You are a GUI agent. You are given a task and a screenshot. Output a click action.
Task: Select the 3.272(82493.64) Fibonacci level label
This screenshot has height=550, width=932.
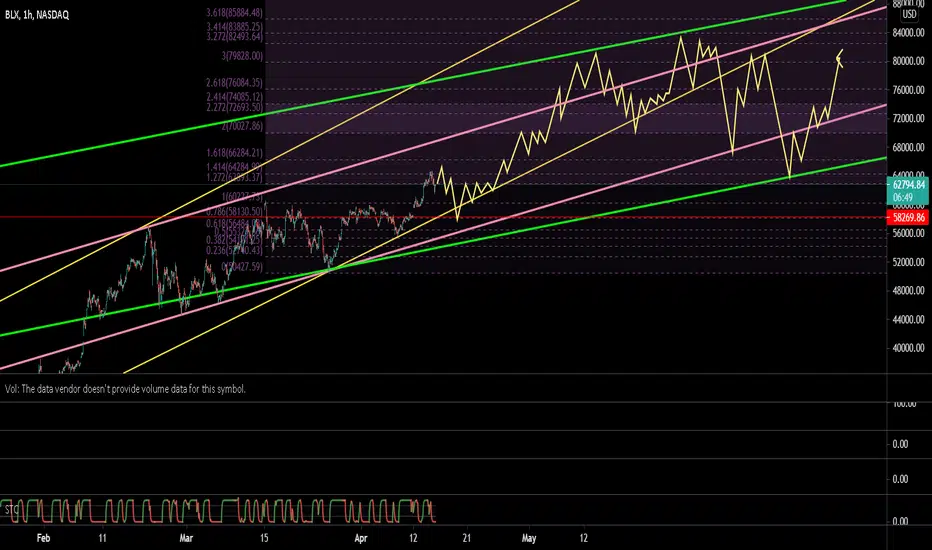pos(234,37)
